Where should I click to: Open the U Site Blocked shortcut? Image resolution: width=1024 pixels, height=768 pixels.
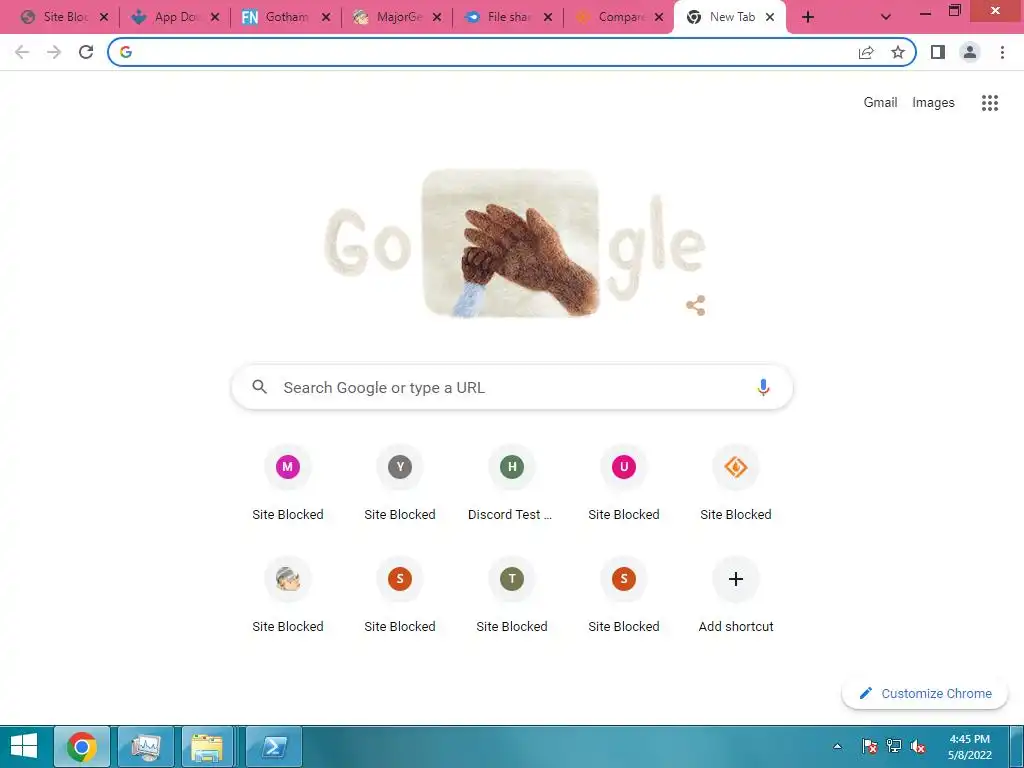624,483
